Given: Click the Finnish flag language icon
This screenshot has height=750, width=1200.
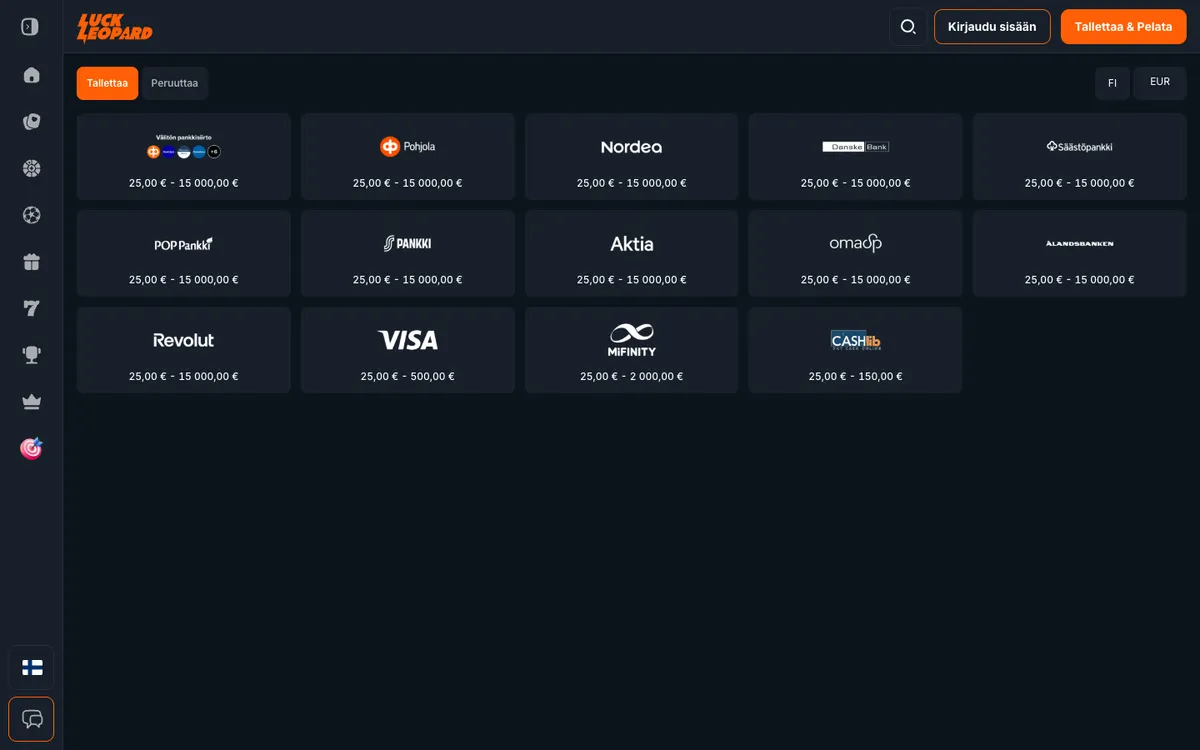Looking at the screenshot, I should (x=31, y=668).
